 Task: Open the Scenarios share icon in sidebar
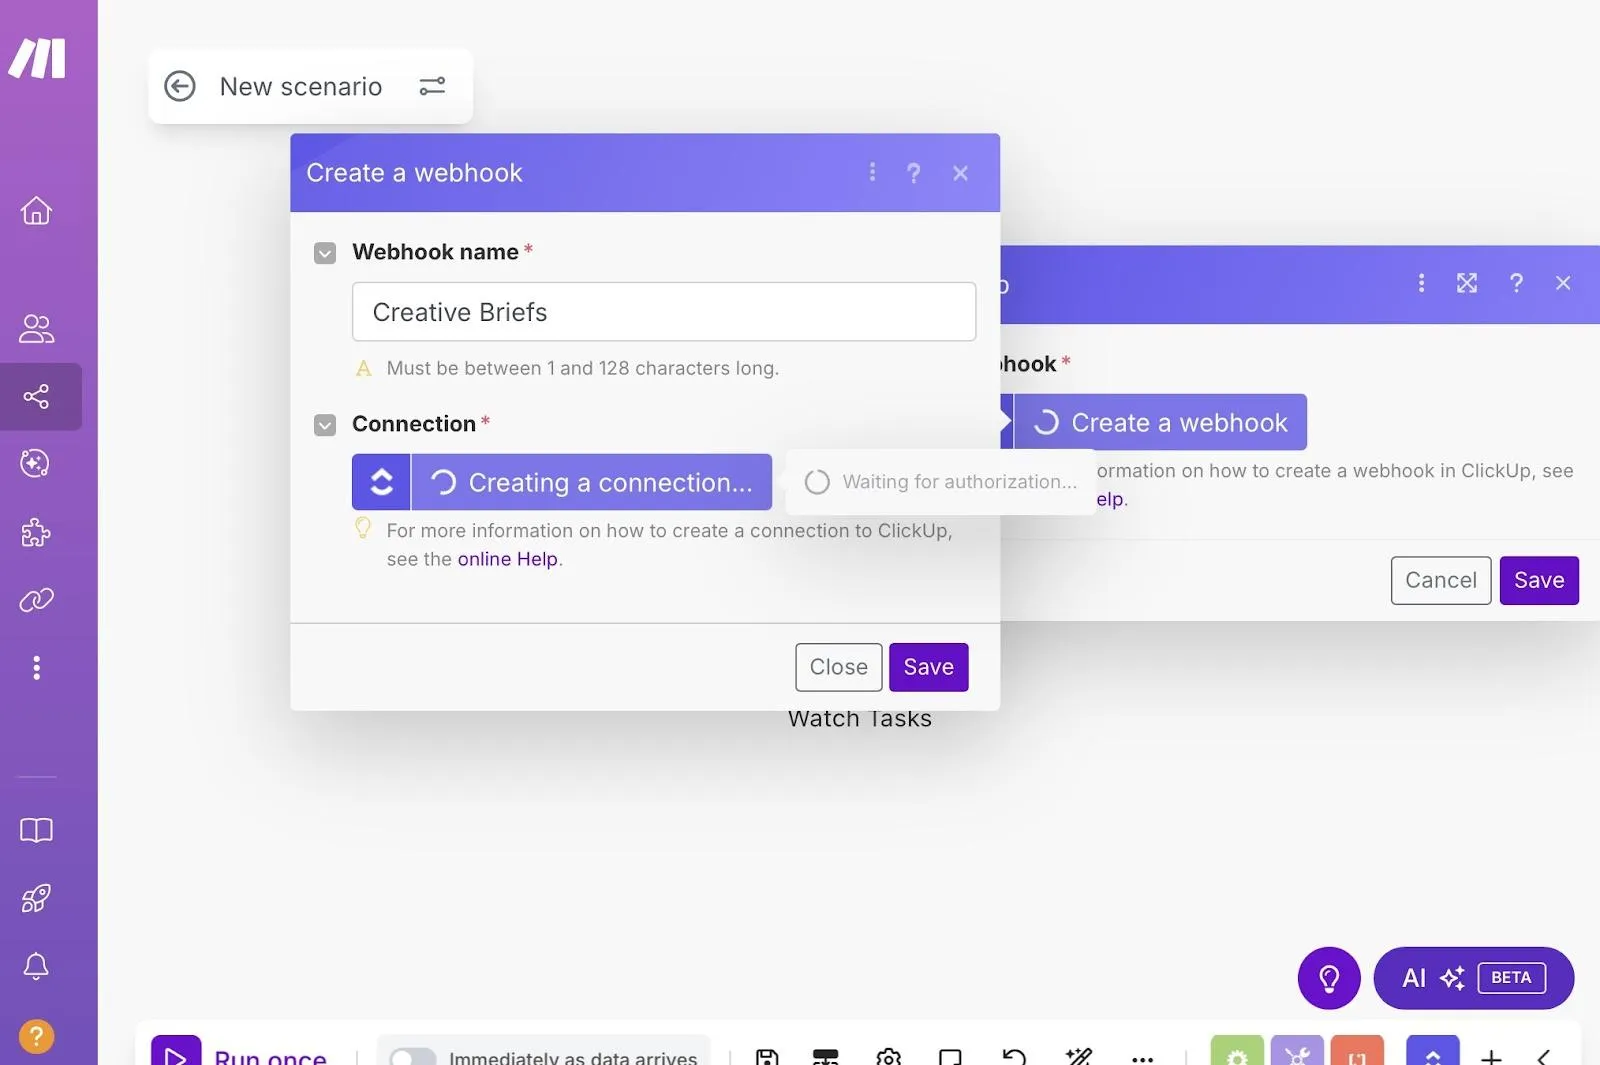pos(36,397)
